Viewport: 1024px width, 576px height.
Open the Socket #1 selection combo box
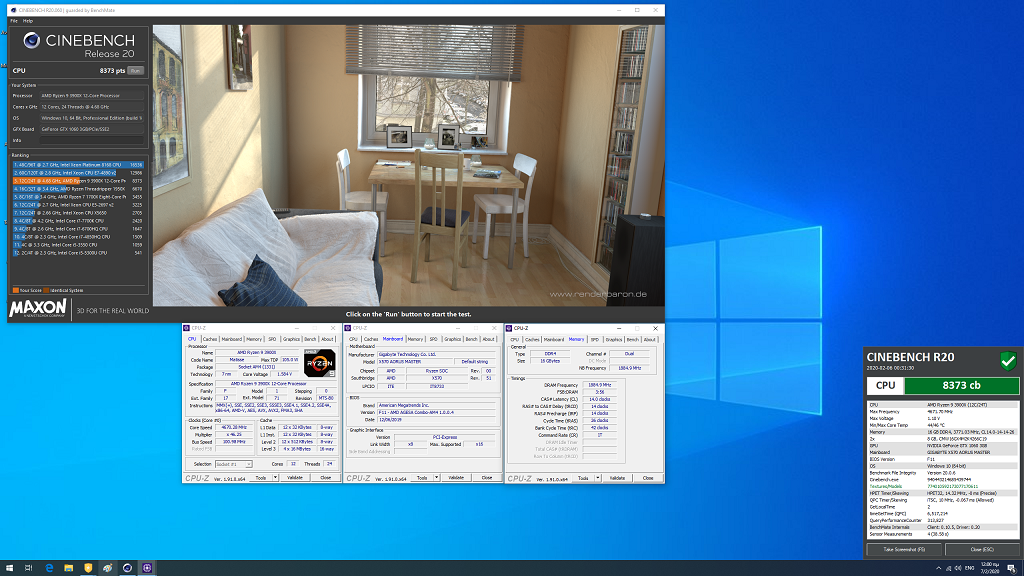coord(233,464)
